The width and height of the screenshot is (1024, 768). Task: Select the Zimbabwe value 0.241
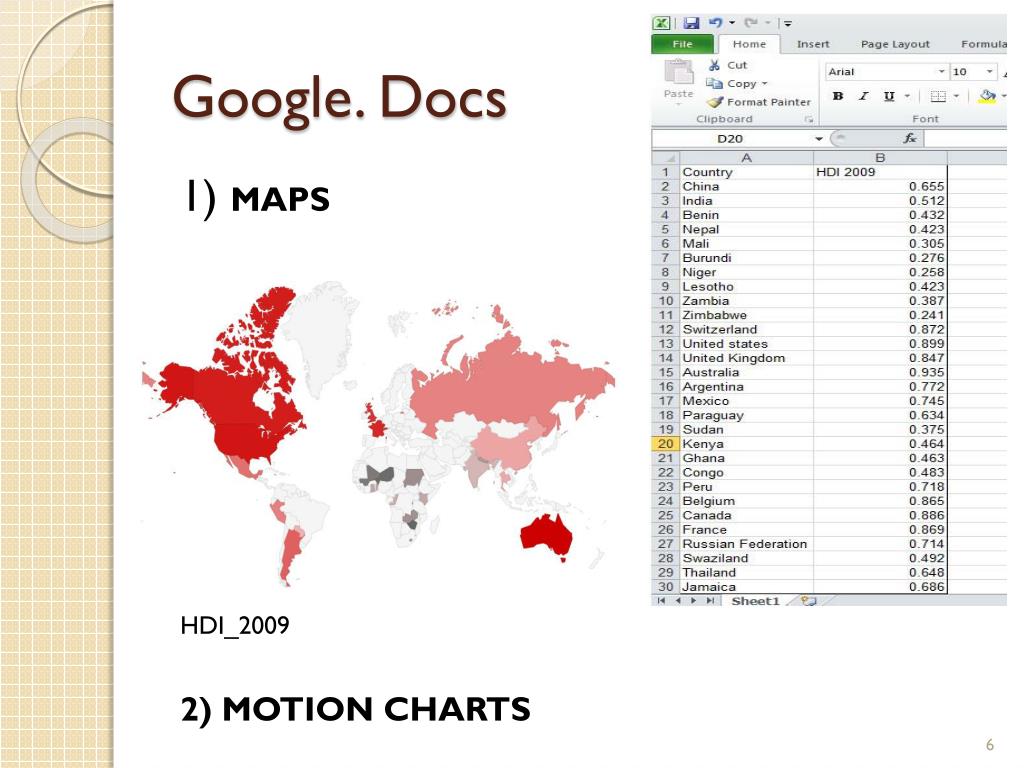(880, 315)
